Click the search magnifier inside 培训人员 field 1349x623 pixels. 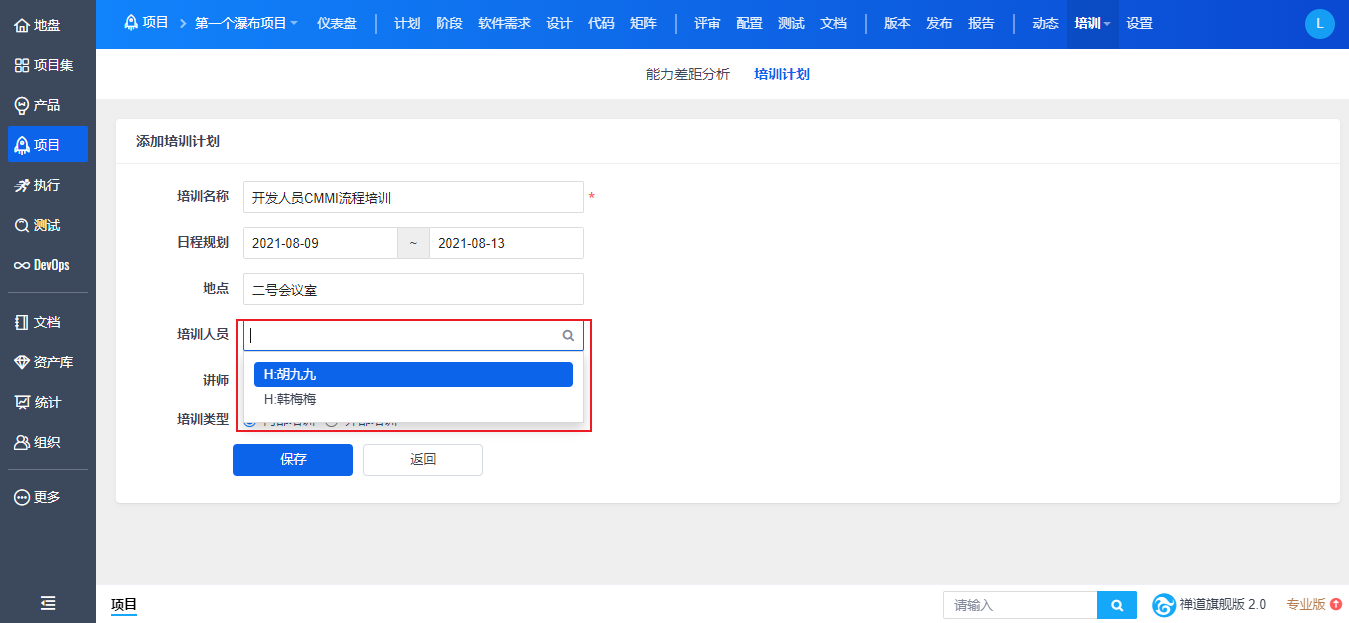568,336
